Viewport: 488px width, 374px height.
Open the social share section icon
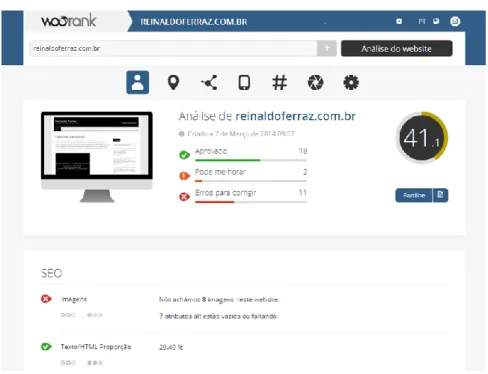[209, 82]
